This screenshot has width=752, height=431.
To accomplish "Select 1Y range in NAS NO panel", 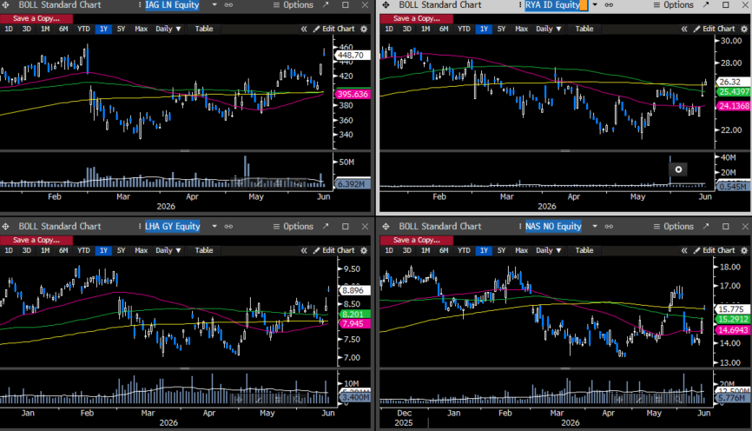I will pyautogui.click(x=484, y=250).
